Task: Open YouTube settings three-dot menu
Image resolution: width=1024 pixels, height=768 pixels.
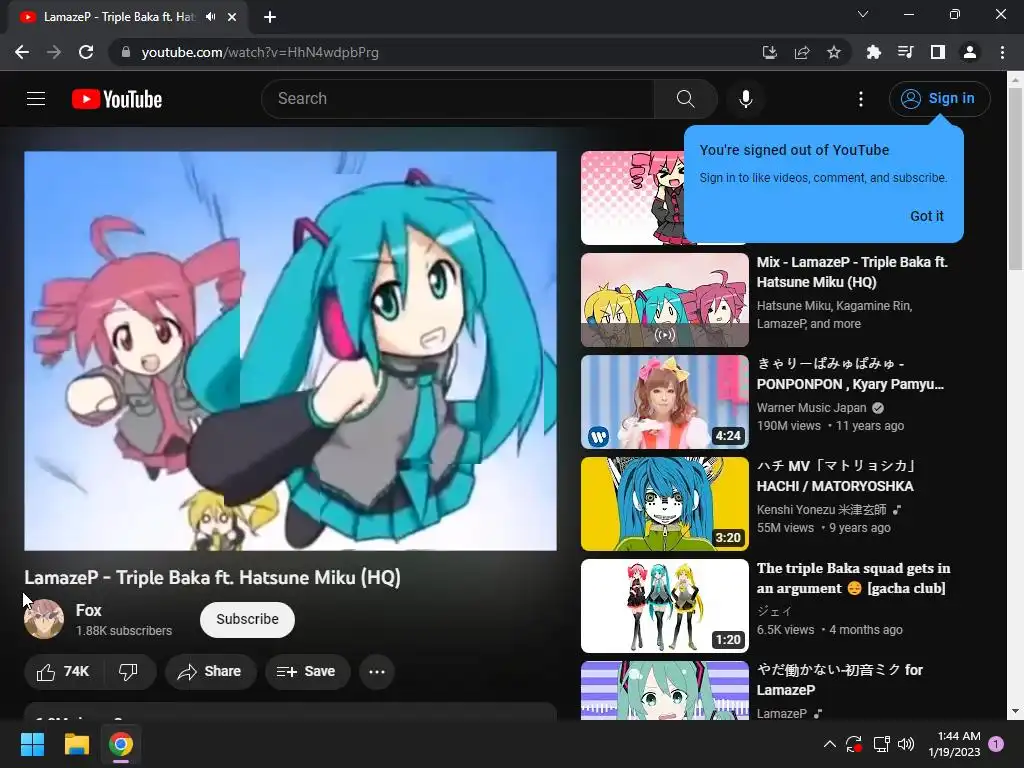Action: (x=861, y=99)
